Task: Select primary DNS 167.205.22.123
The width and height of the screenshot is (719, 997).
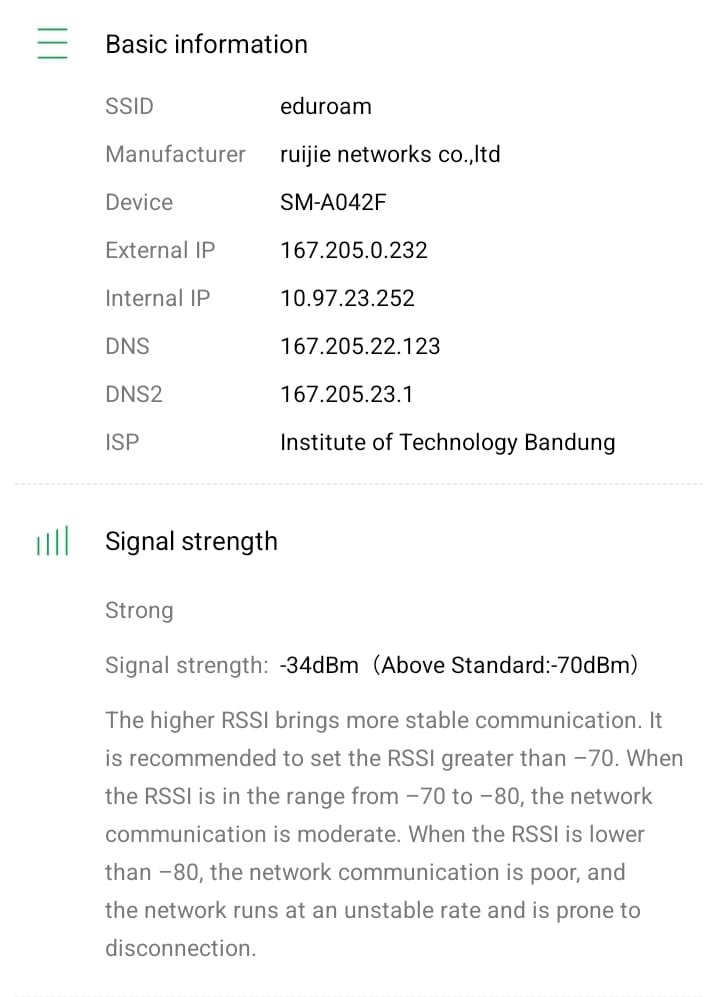Action: (360, 346)
